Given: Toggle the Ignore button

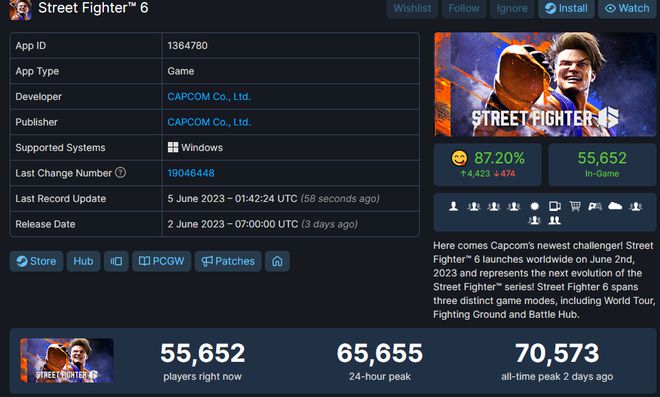Looking at the screenshot, I should point(512,8).
